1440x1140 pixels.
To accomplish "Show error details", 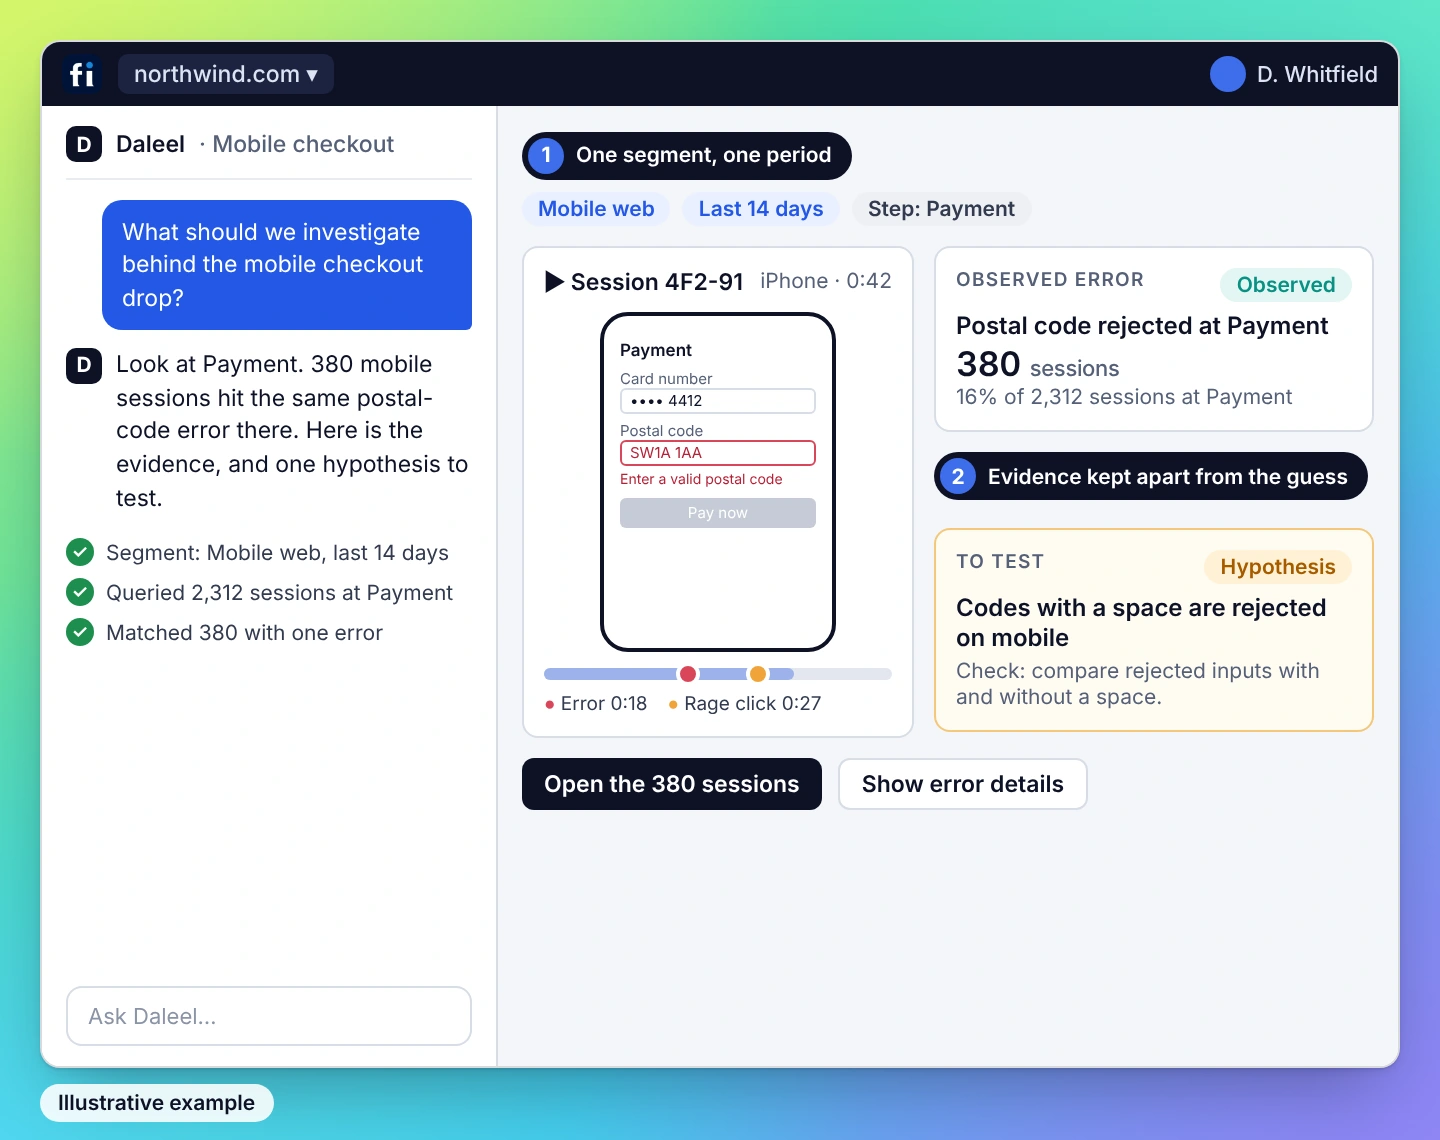I will tap(963, 784).
